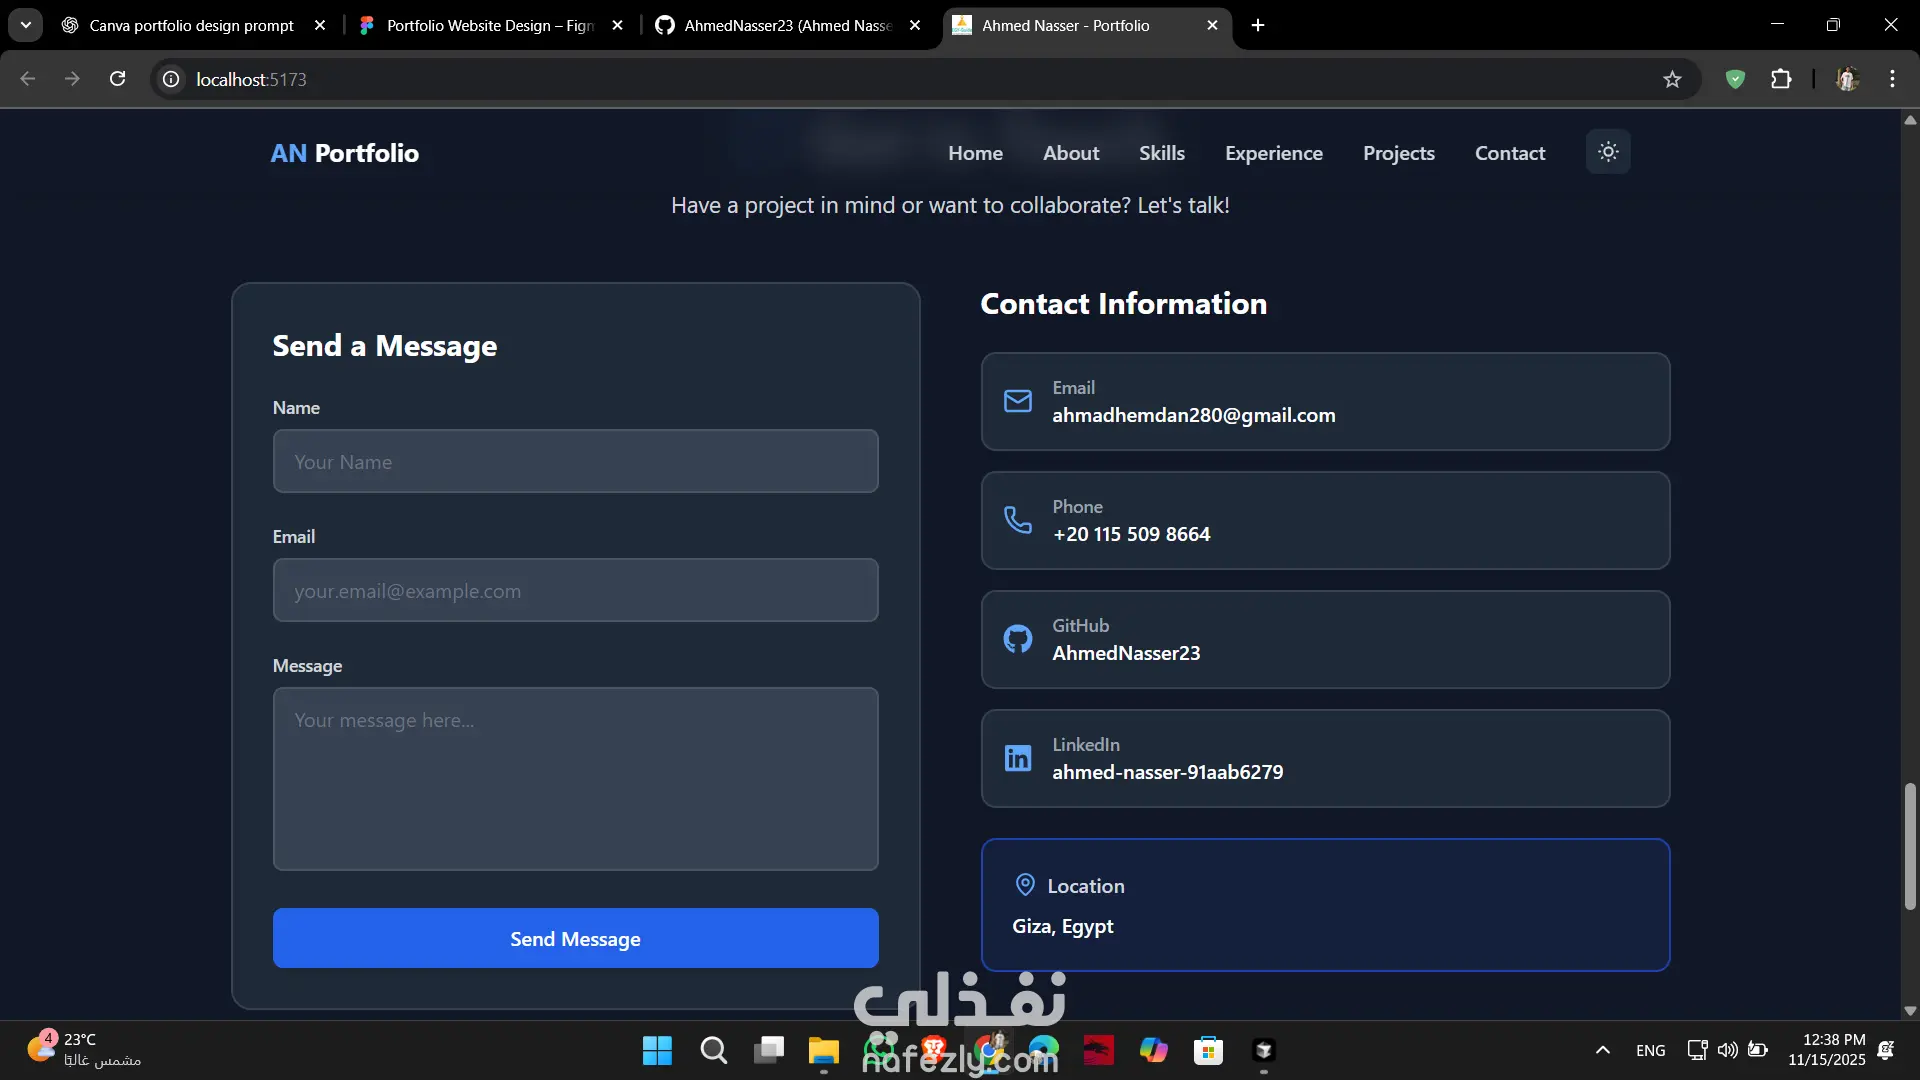Expand the tab search dropdown arrow

[x=26, y=25]
